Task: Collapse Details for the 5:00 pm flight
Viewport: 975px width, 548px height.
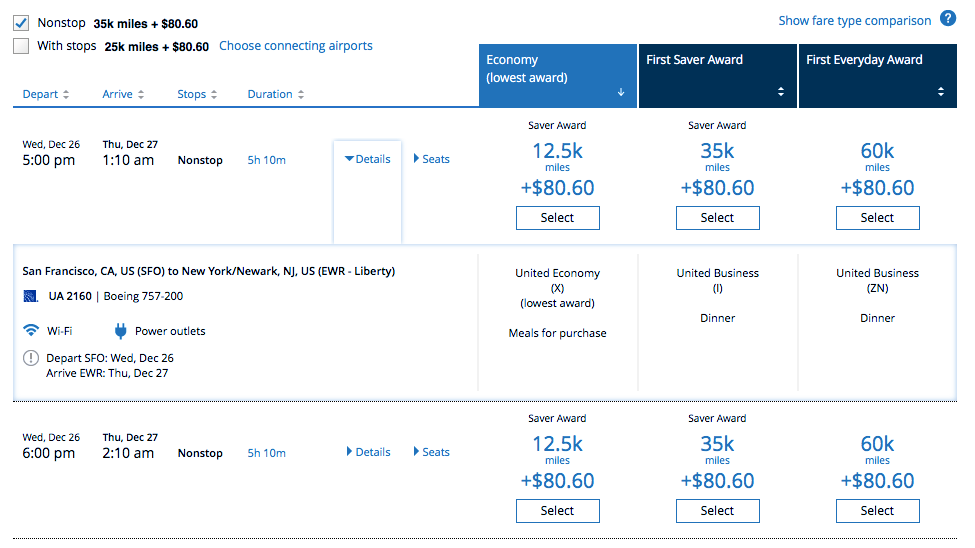Action: [x=367, y=159]
